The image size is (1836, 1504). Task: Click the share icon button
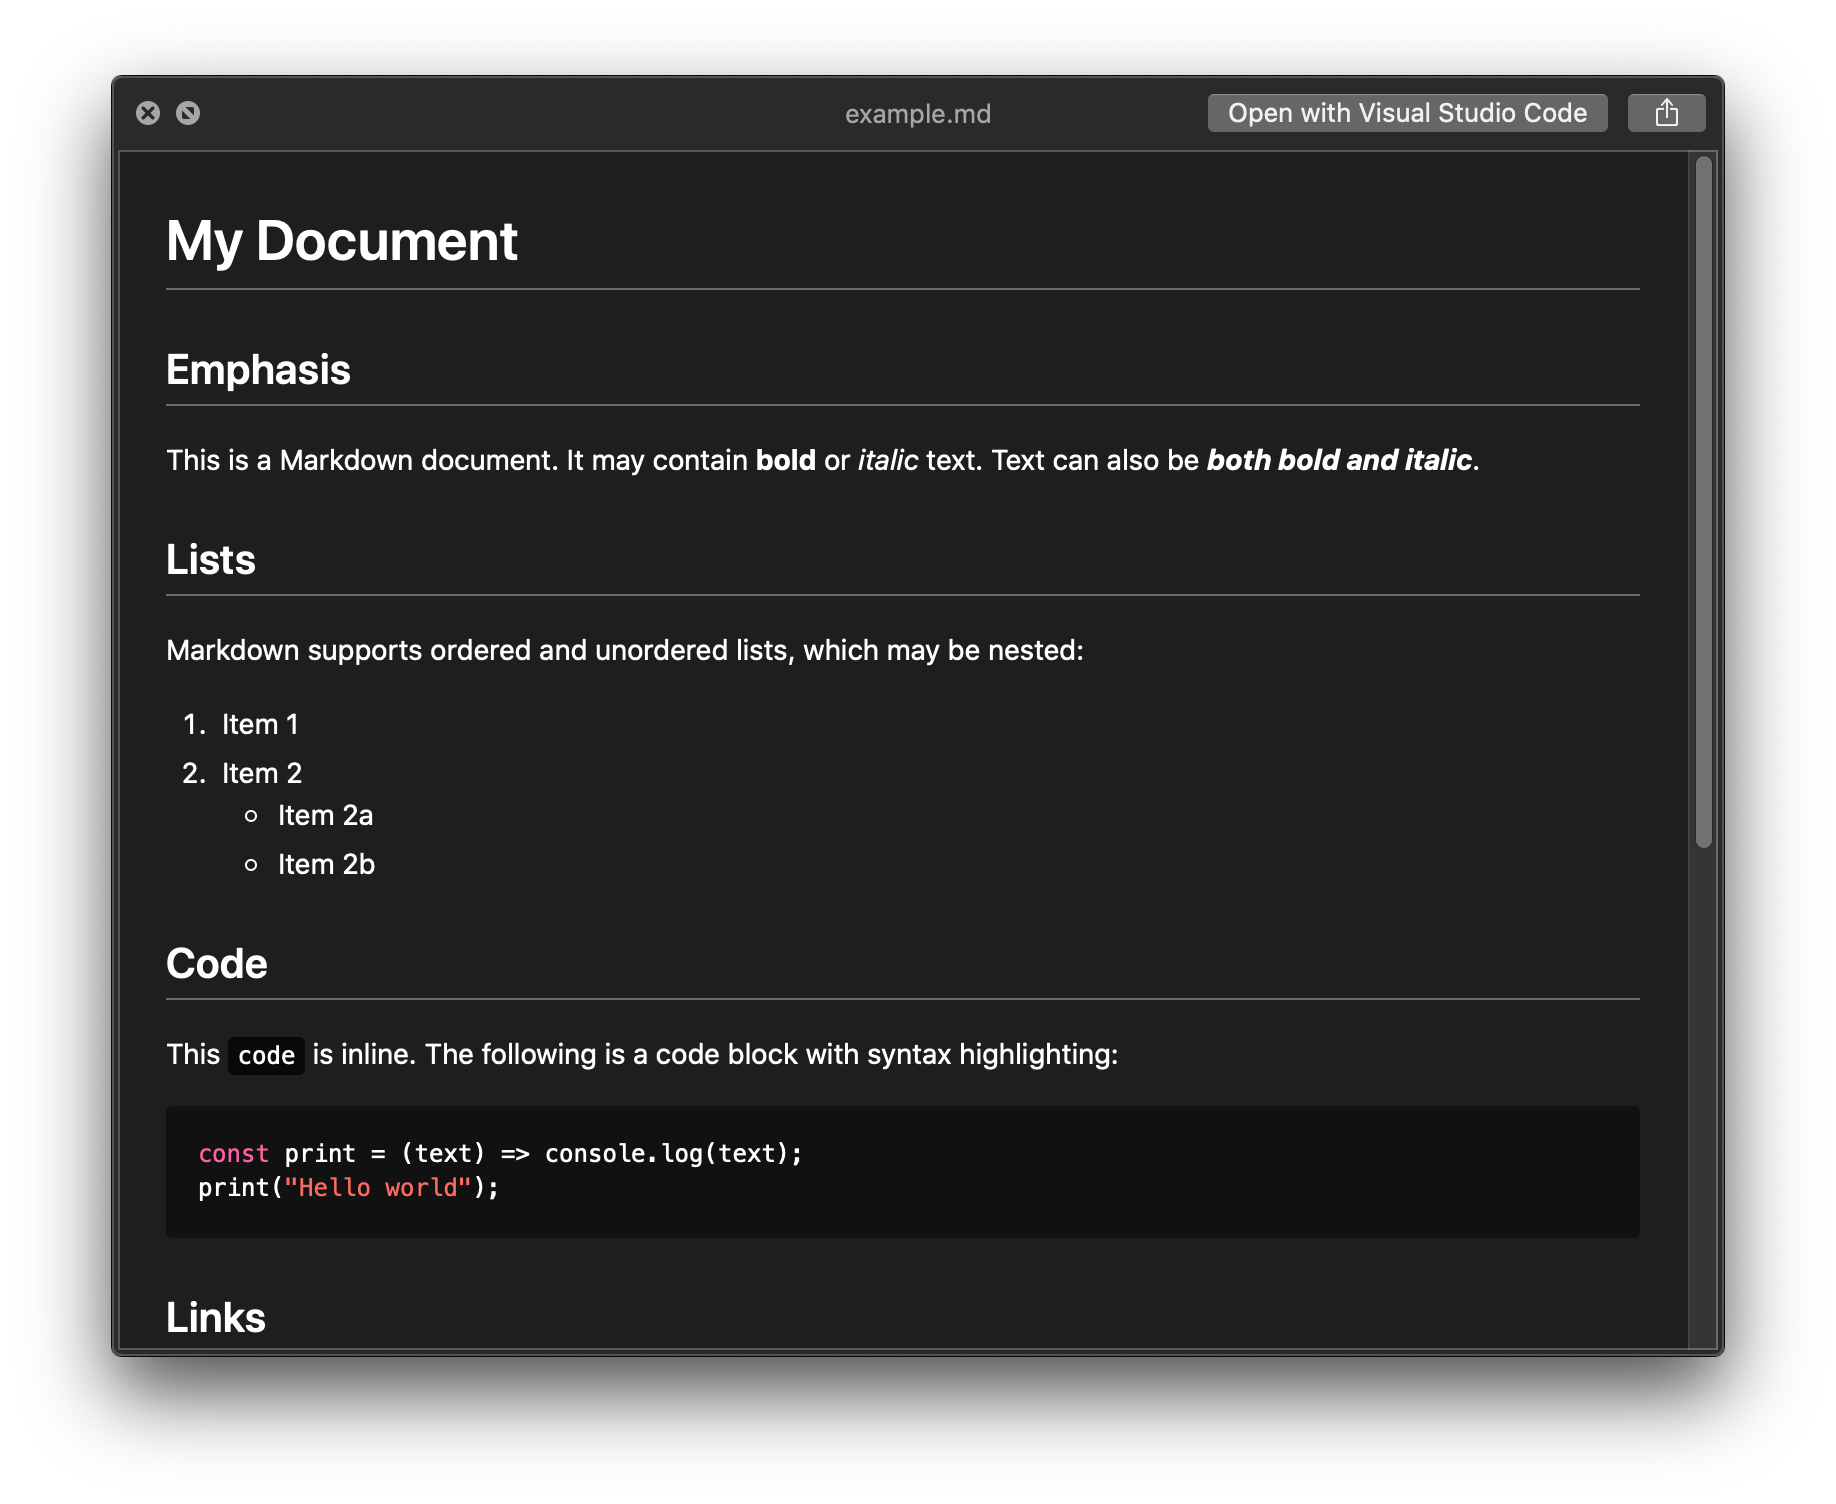coord(1666,113)
